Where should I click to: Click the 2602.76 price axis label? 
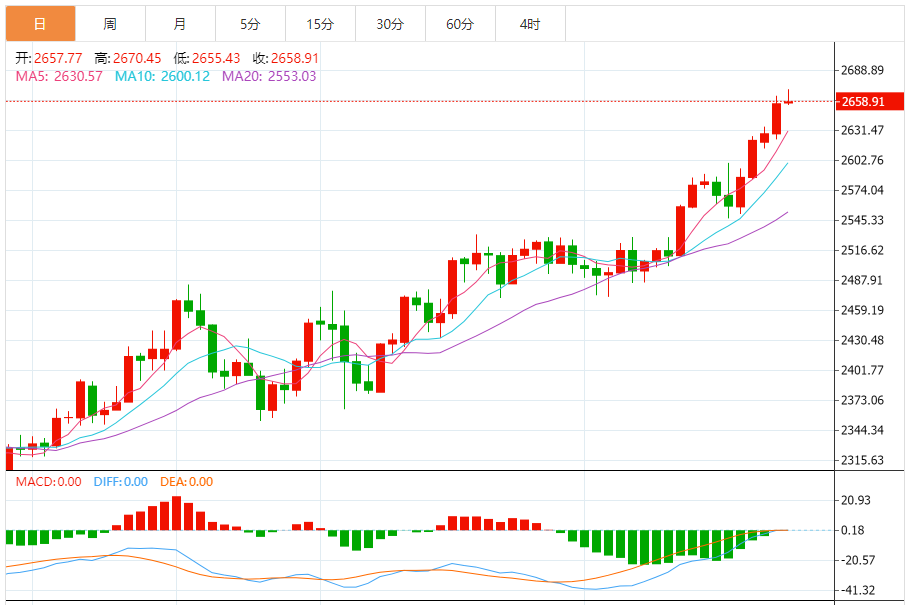[x=863, y=160]
